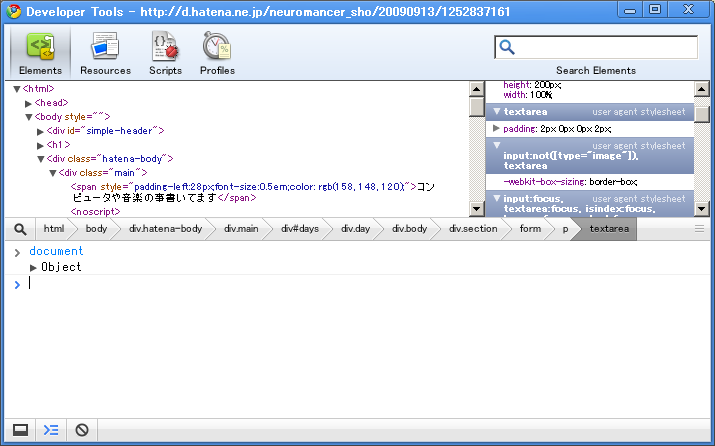Select div.day breadcrumb
The height and width of the screenshot is (446, 715).
pyautogui.click(x=356, y=229)
